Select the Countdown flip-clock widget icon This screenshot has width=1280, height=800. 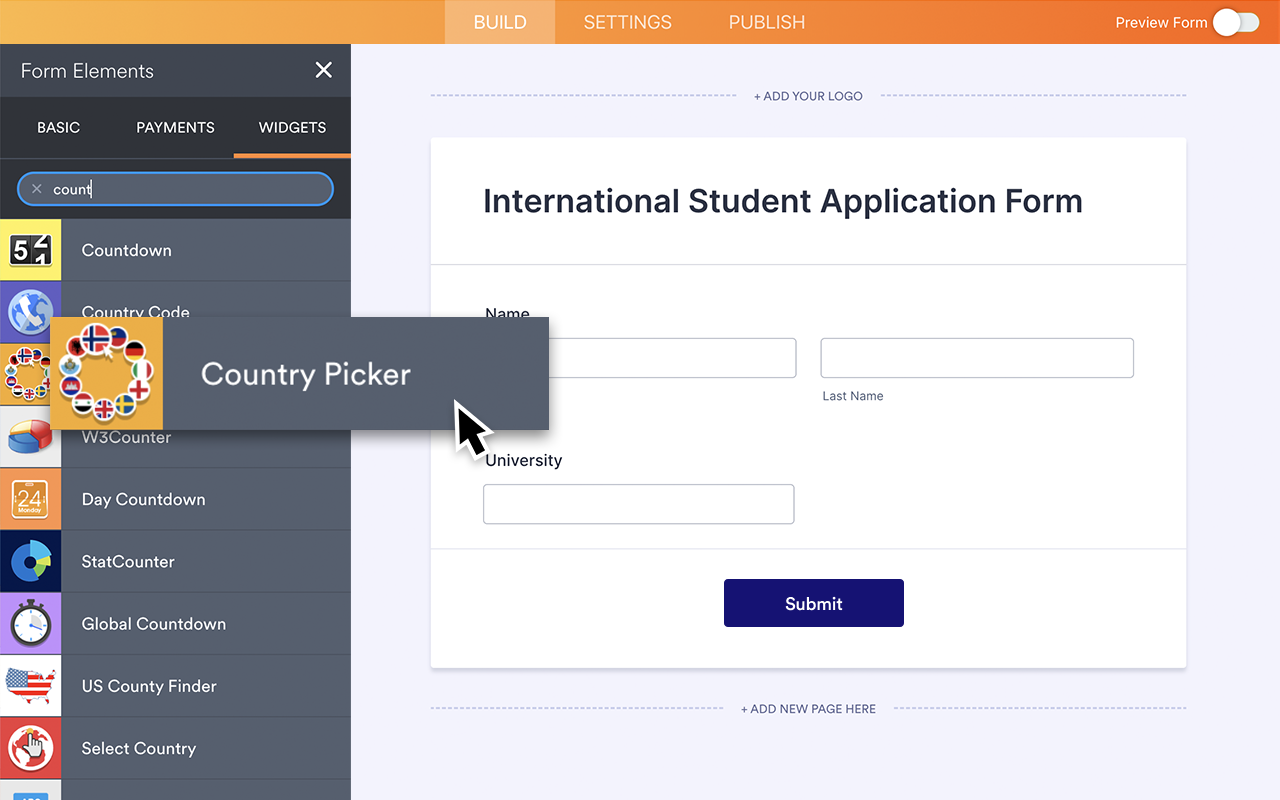(31, 250)
